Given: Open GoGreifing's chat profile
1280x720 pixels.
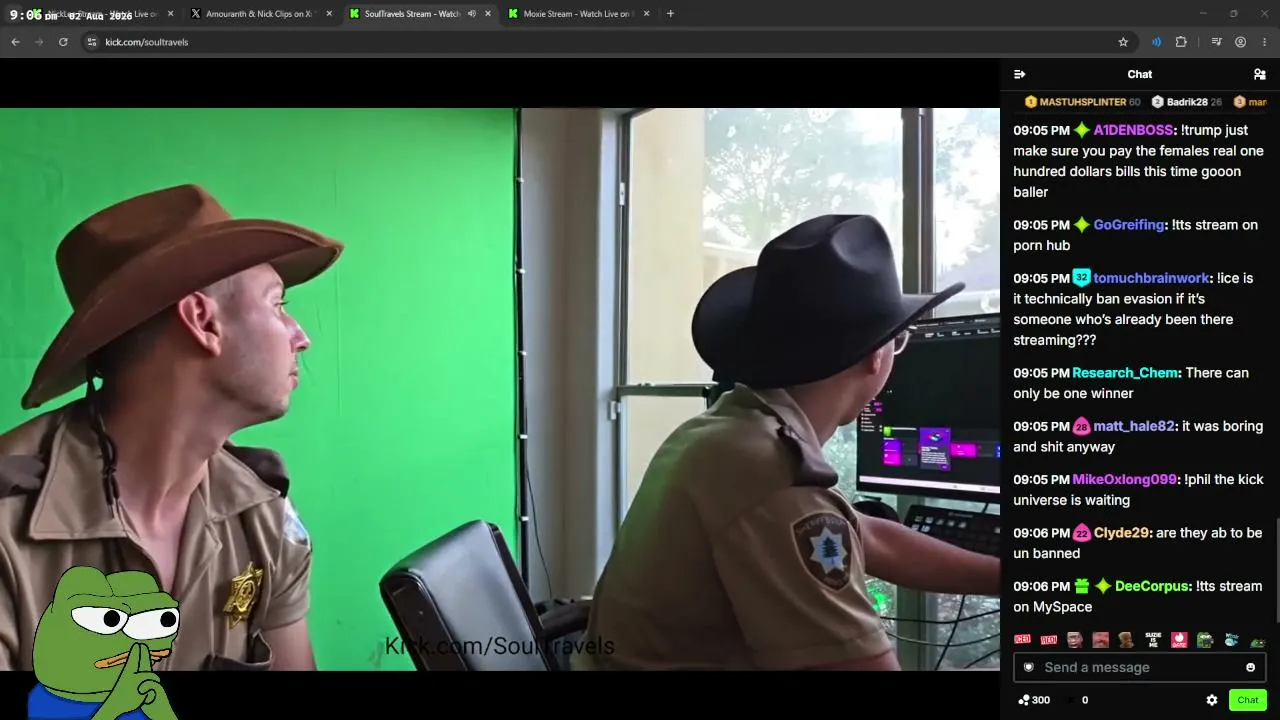Looking at the screenshot, I should (1129, 225).
